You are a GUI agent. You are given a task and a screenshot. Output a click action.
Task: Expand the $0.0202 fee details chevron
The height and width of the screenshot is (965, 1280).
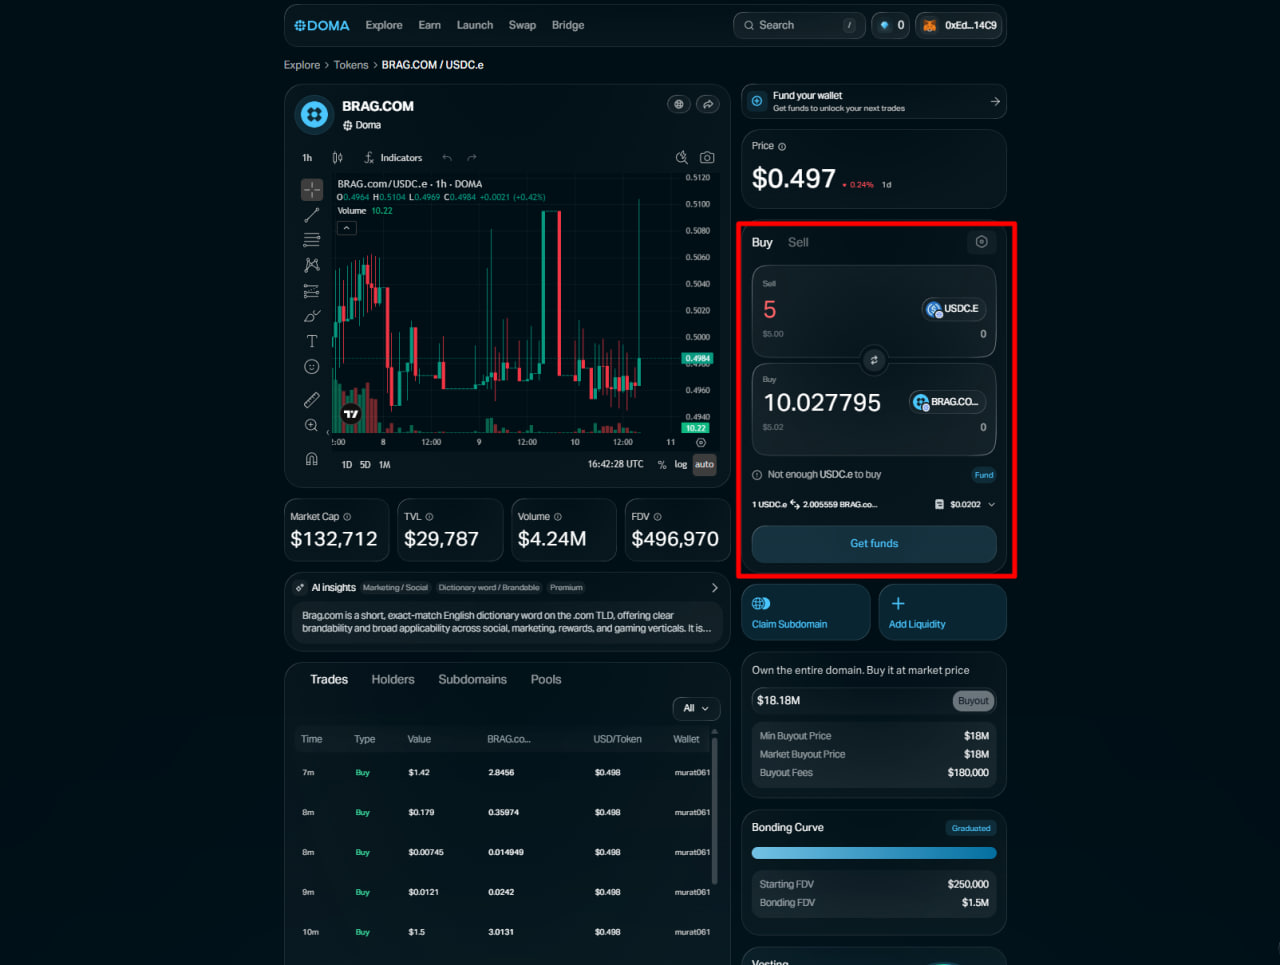991,505
